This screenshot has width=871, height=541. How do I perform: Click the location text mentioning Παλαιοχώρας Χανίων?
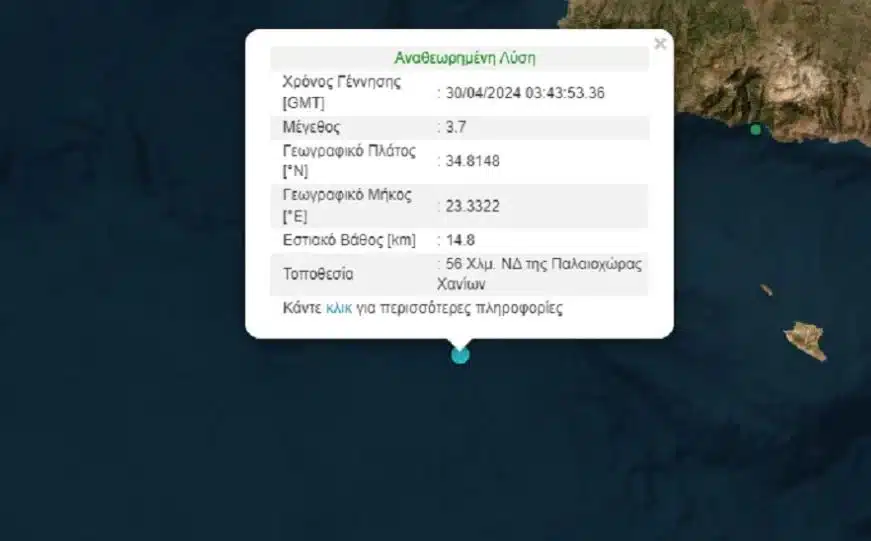pyautogui.click(x=544, y=274)
